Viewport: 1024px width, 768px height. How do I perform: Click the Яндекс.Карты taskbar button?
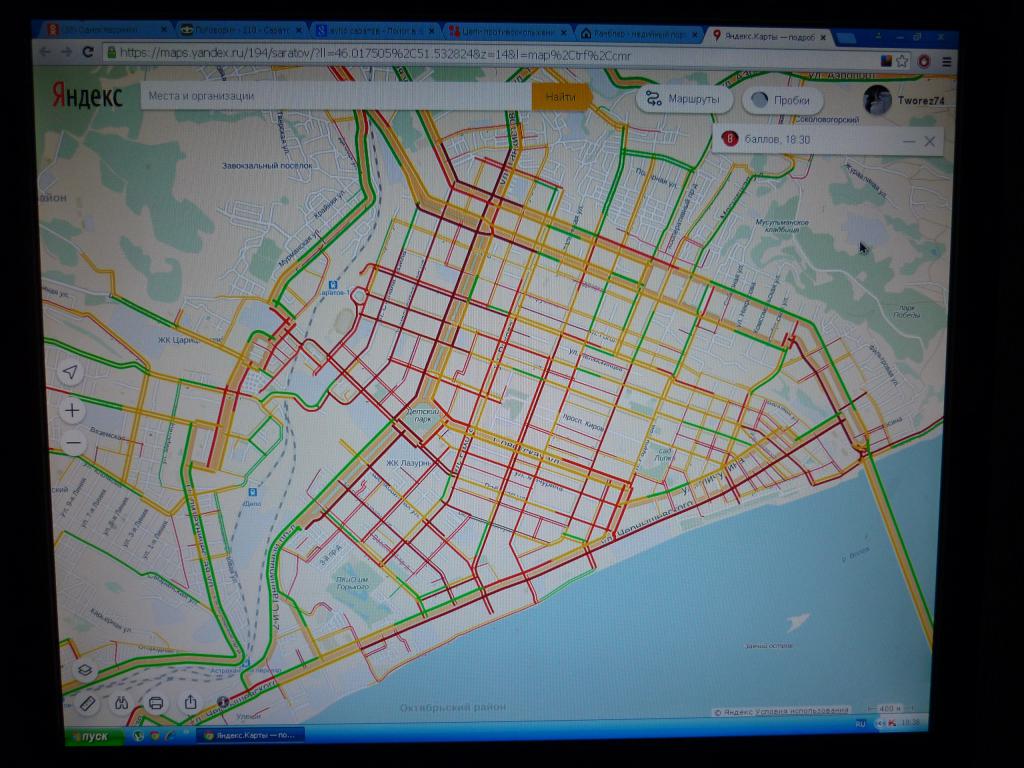(250, 735)
